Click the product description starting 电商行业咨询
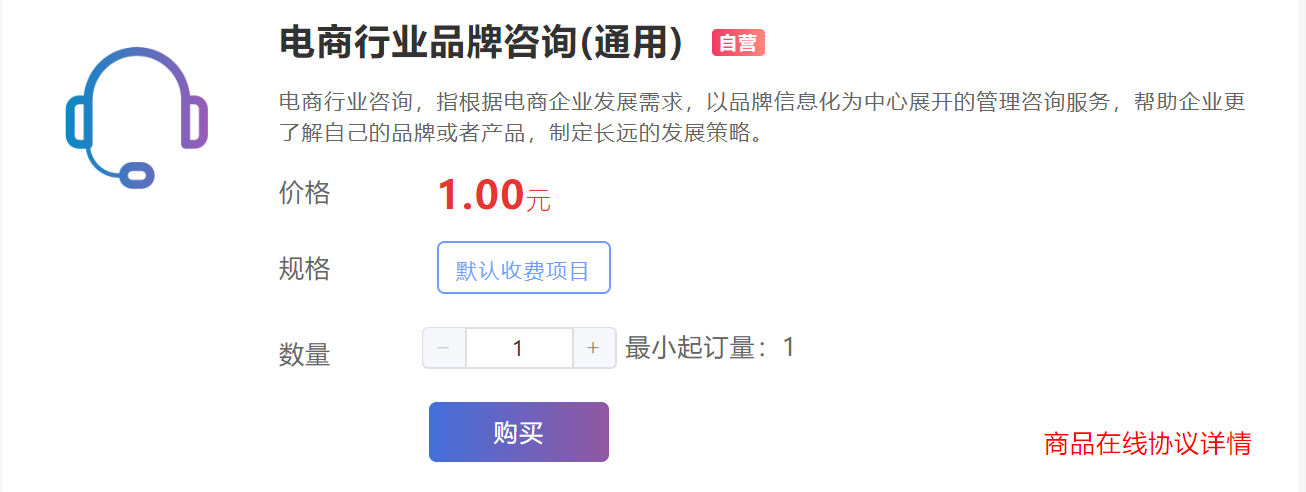Image resolution: width=1306 pixels, height=492 pixels. [762, 117]
